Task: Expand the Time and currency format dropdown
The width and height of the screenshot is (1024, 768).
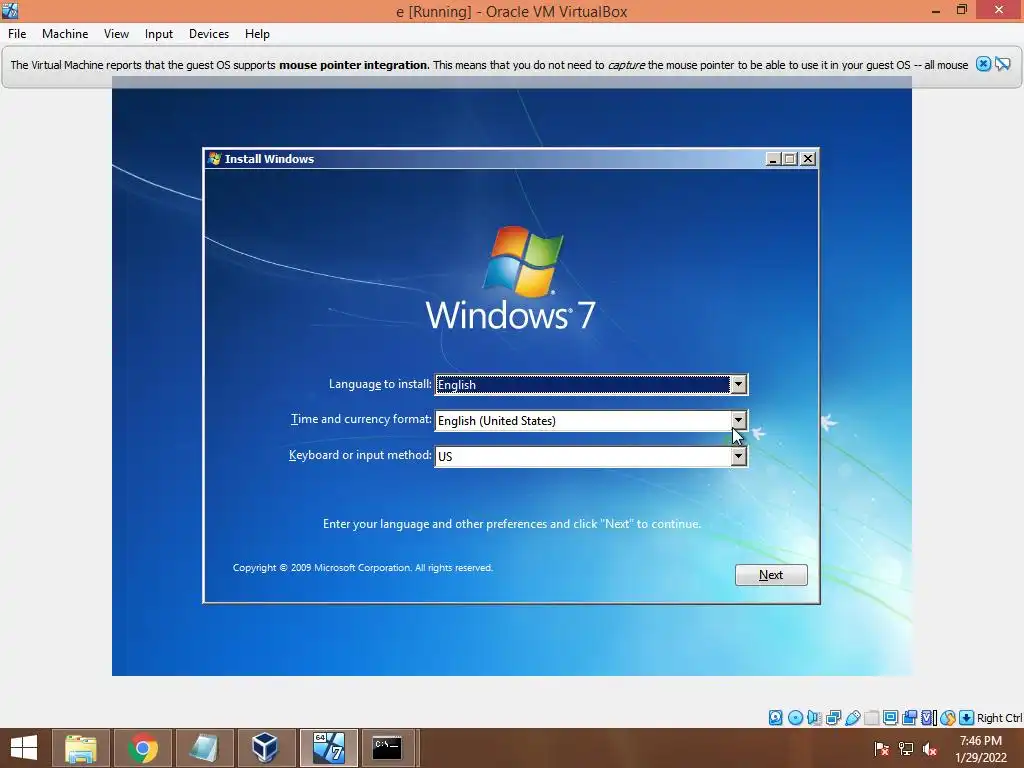Action: coord(738,421)
